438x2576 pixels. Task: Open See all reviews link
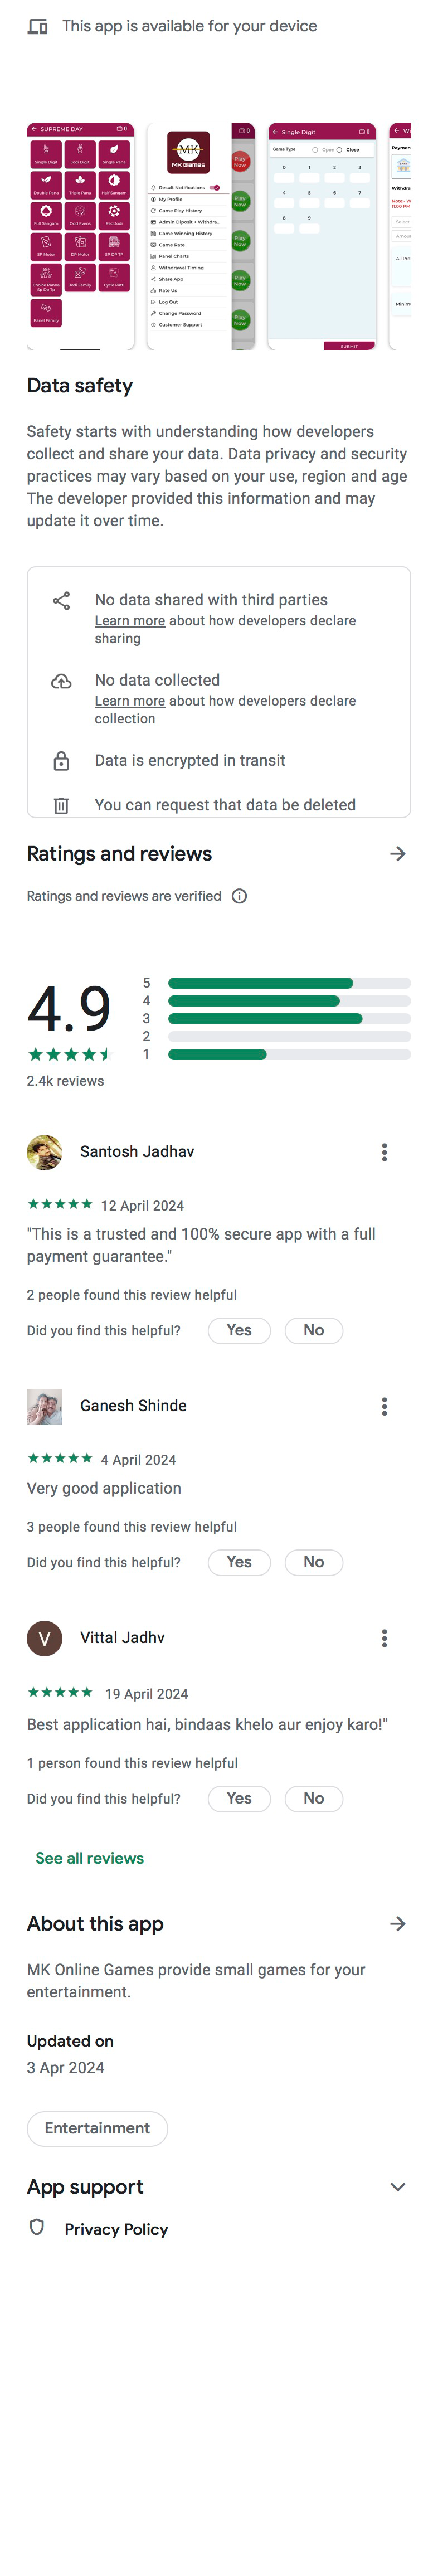coord(90,1858)
